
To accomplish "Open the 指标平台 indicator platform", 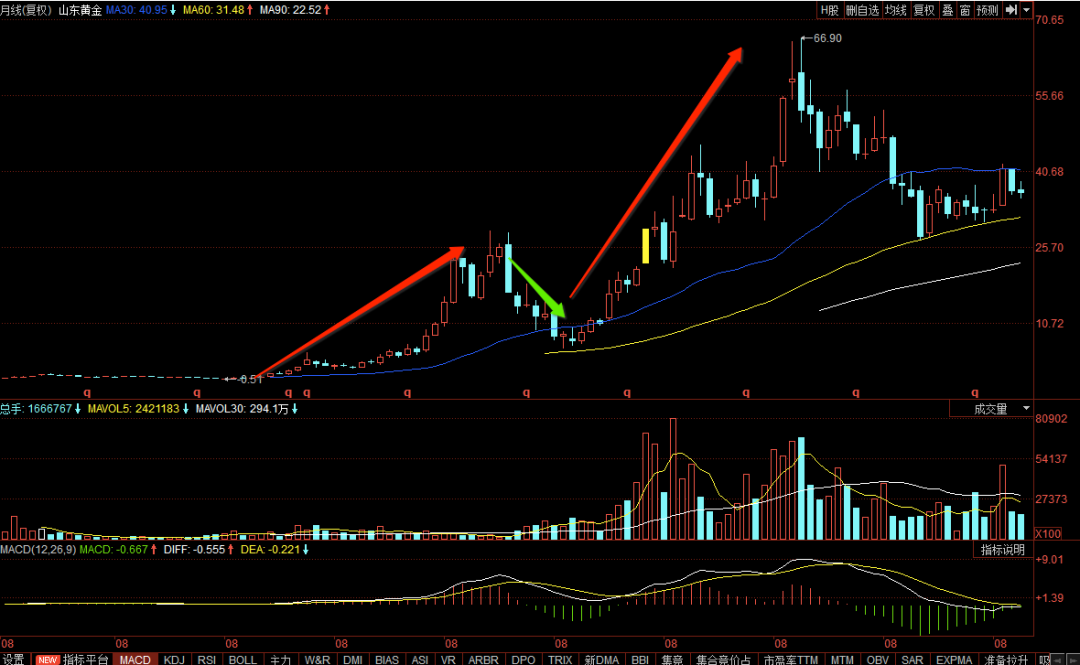I will [x=72, y=659].
